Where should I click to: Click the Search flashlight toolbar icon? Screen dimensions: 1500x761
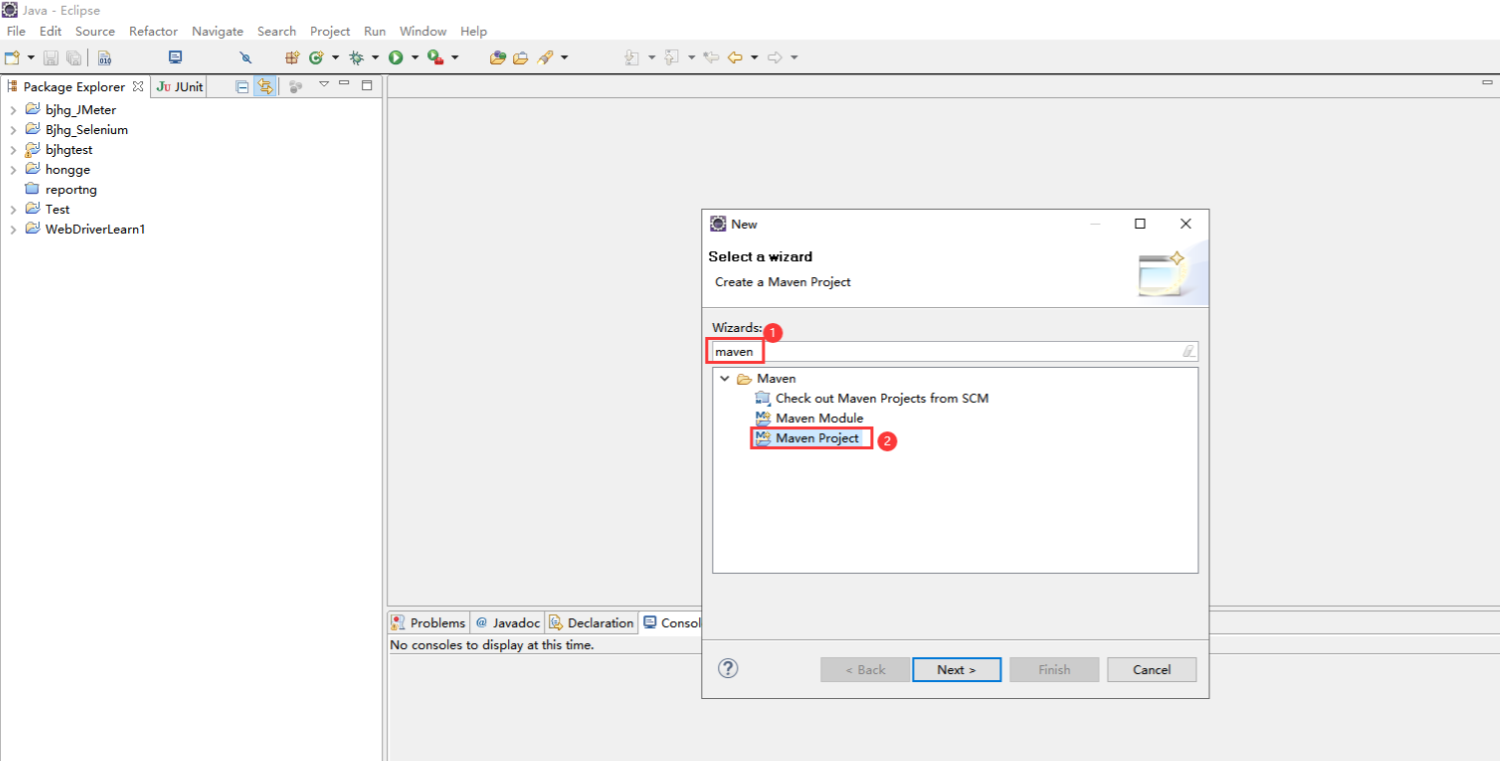(545, 57)
